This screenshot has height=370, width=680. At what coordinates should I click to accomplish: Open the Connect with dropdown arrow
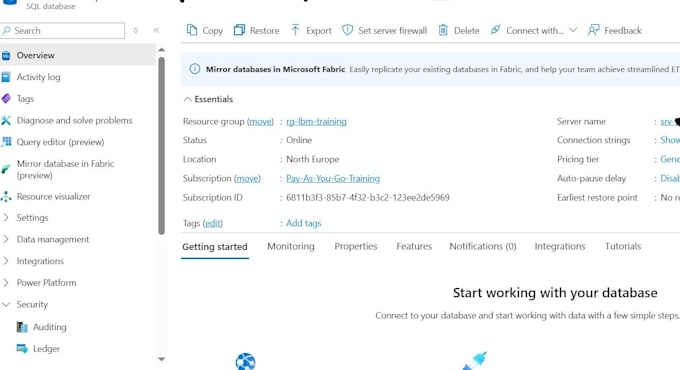point(573,30)
